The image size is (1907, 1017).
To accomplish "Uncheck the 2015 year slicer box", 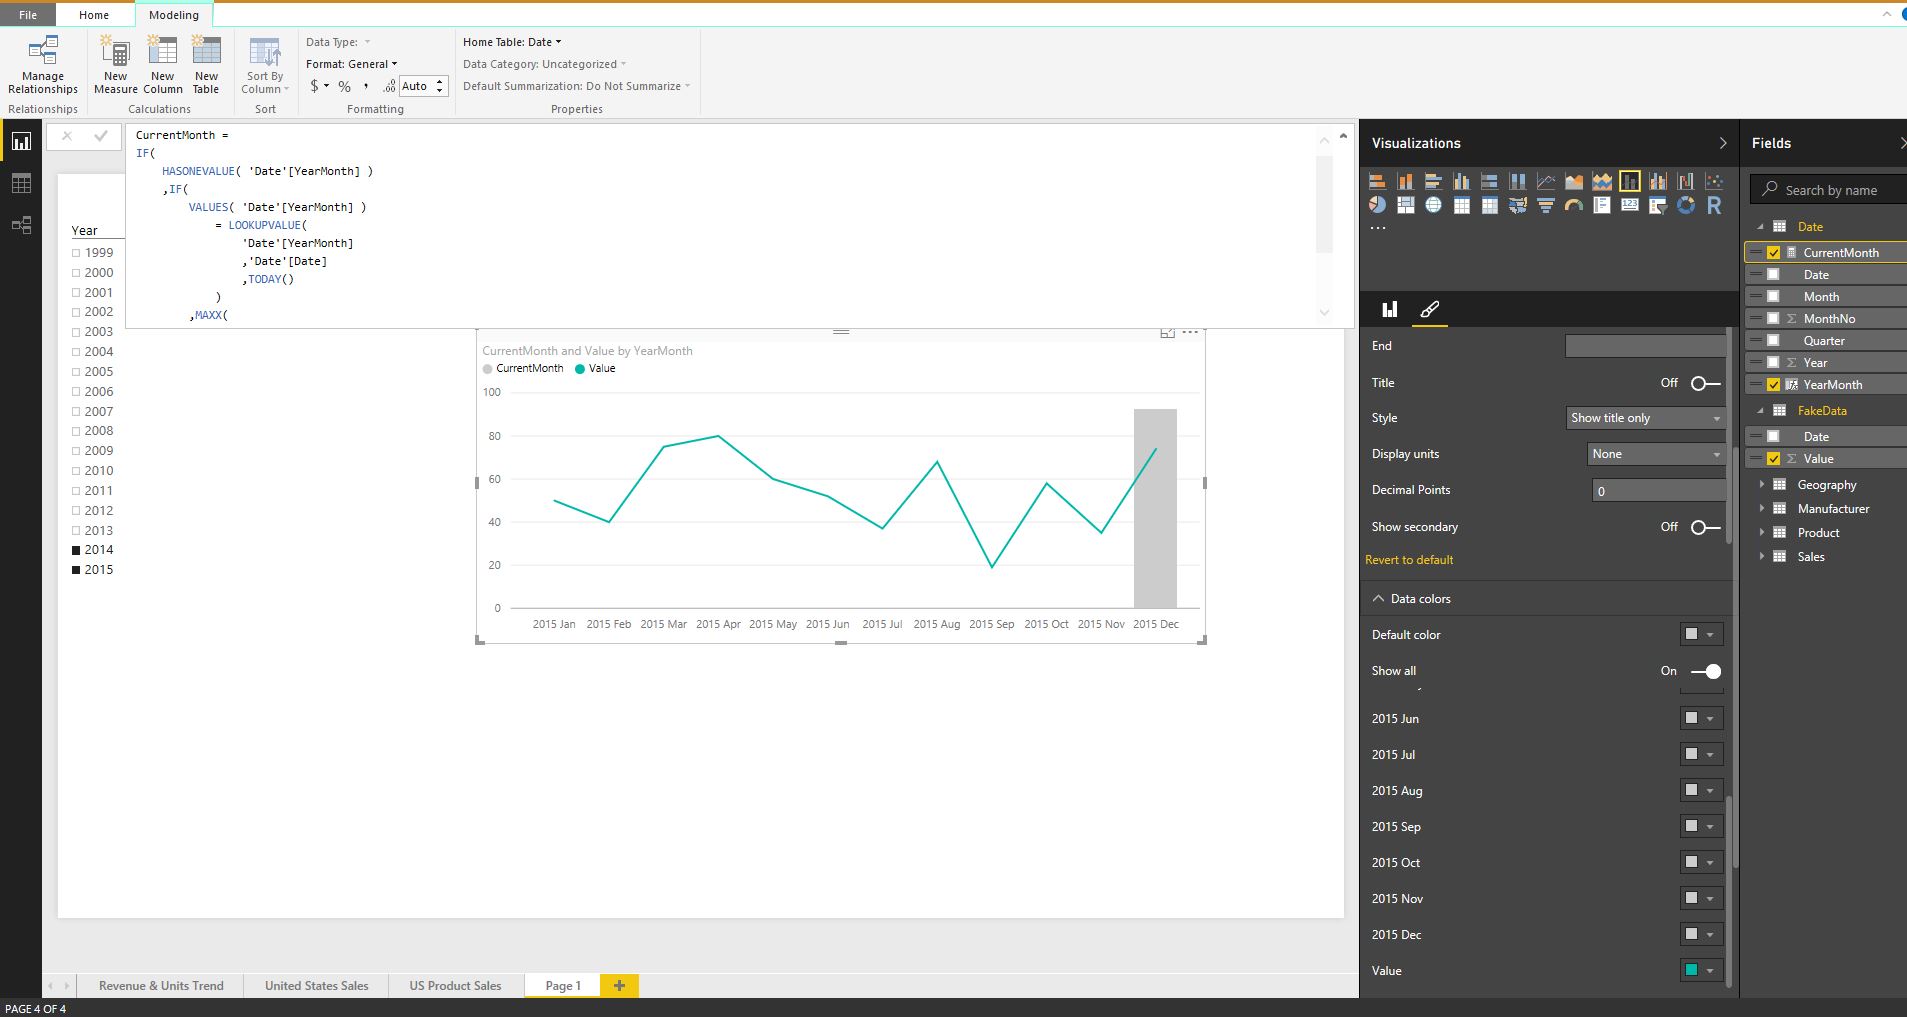I will tap(76, 570).
